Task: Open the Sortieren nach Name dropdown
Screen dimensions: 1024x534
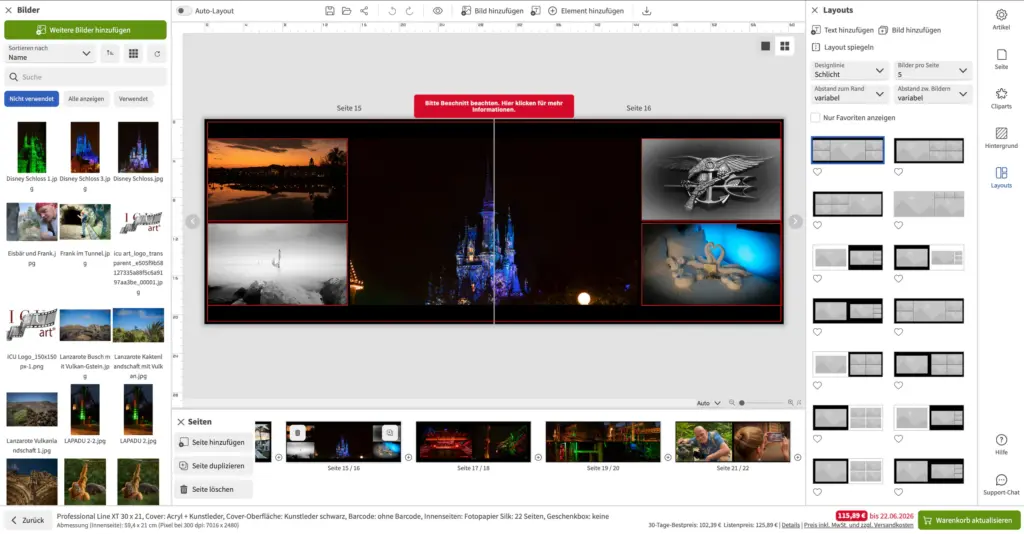Action: coord(50,53)
